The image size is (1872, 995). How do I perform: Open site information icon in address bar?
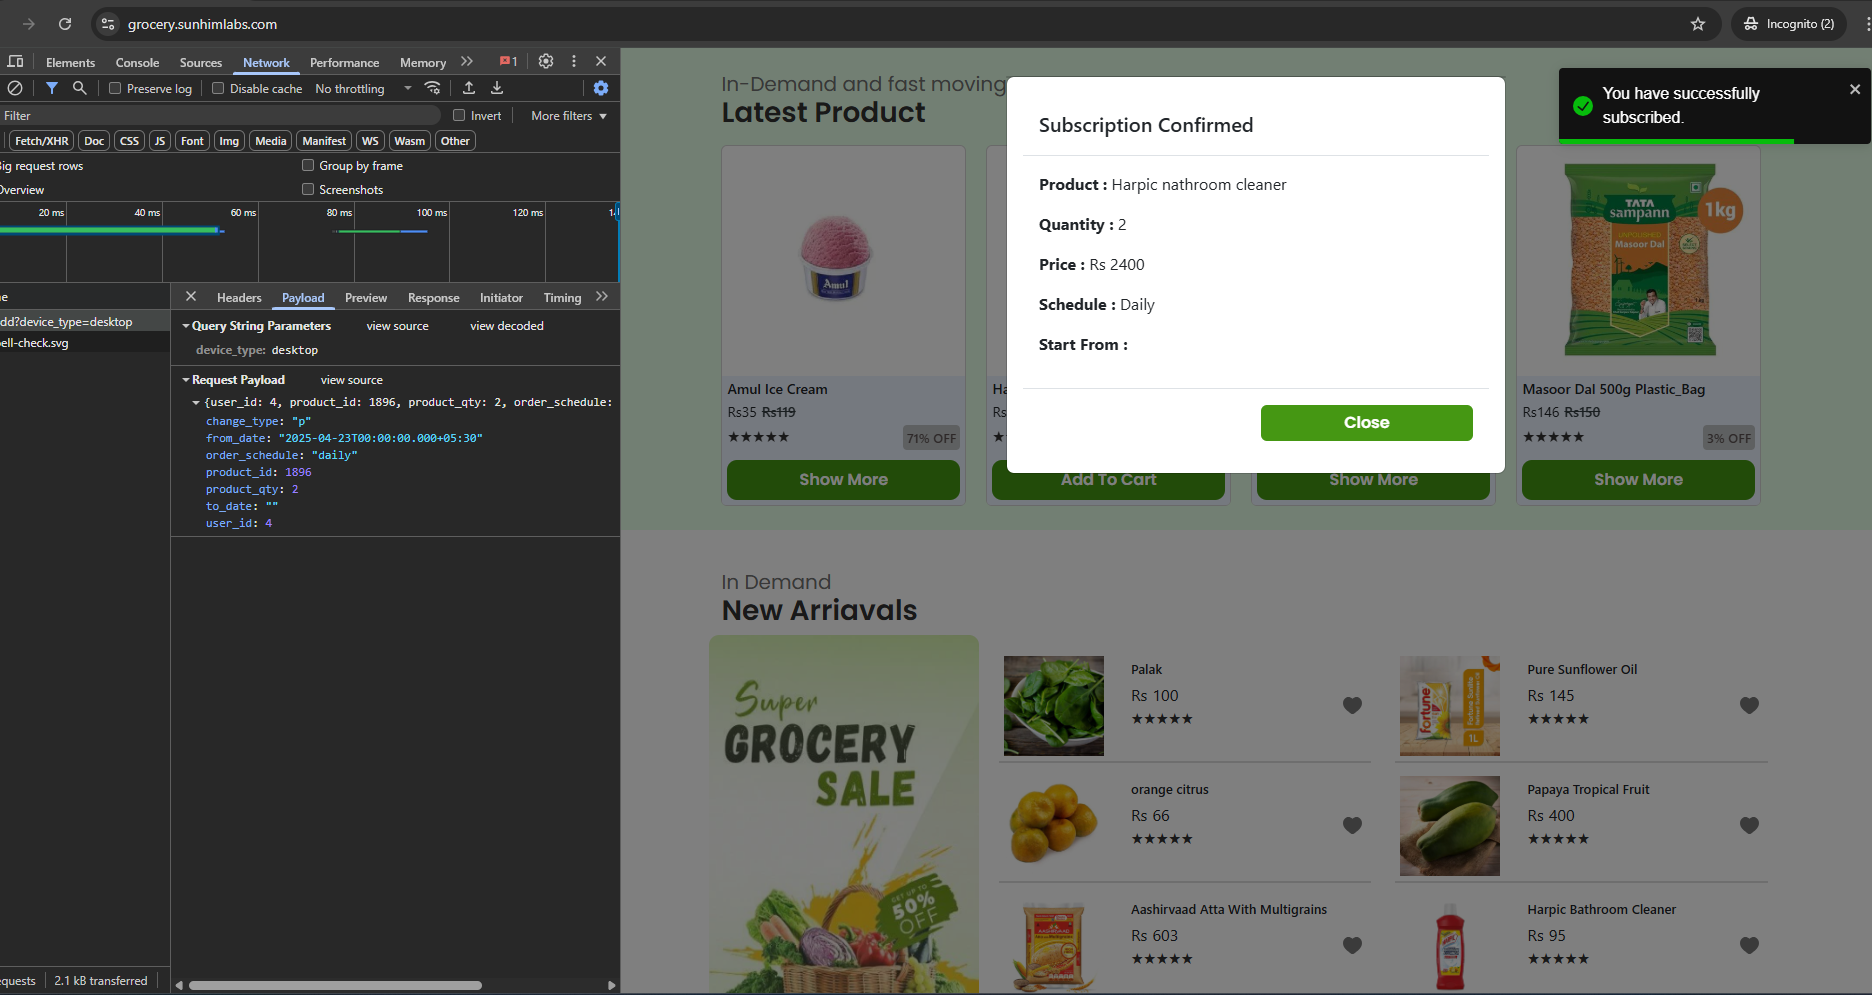pyautogui.click(x=108, y=24)
